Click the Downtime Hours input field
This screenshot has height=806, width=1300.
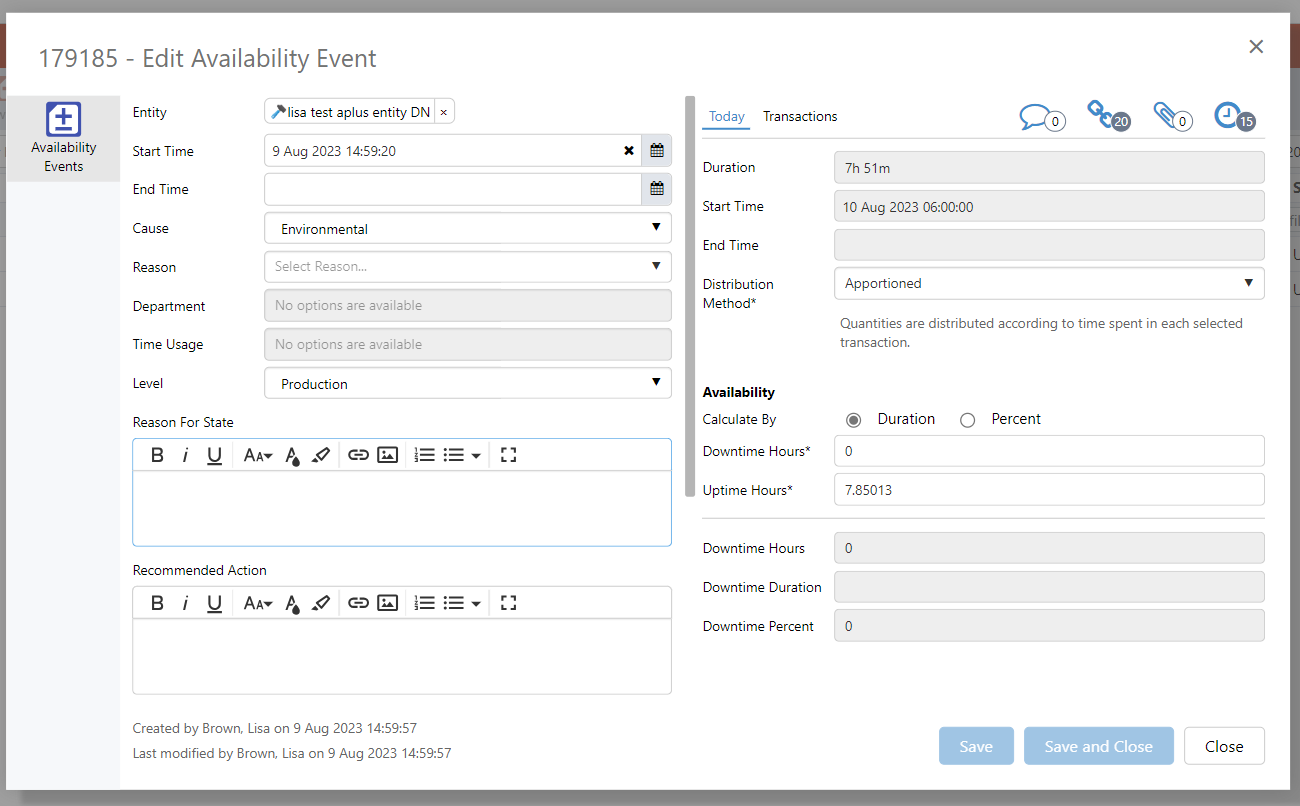tap(1048, 451)
